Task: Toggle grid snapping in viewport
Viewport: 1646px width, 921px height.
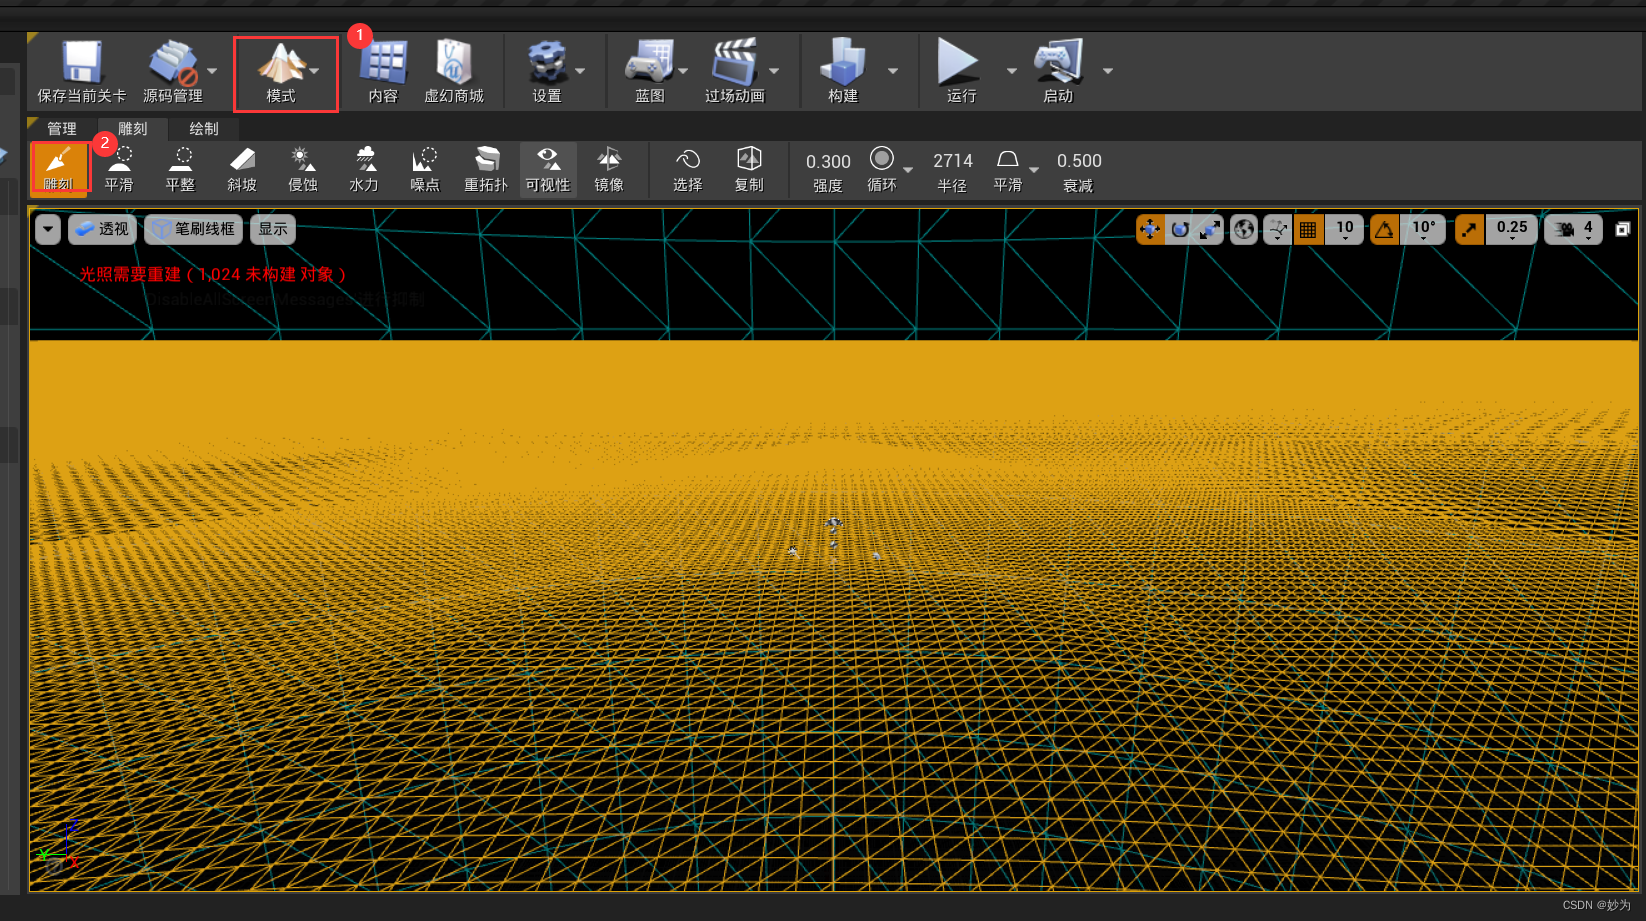Action: click(1307, 230)
